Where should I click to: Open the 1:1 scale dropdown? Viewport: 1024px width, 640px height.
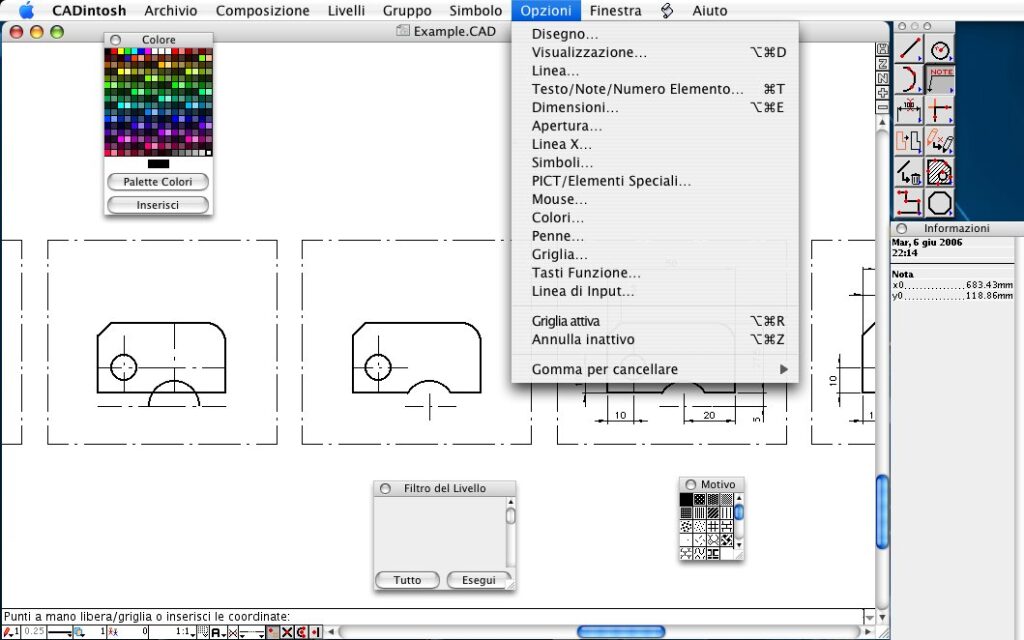(185, 632)
